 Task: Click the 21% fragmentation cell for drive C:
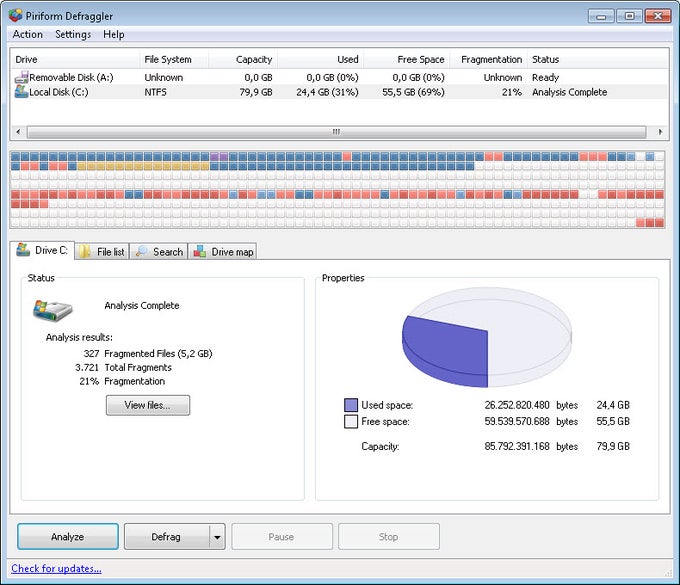click(512, 92)
